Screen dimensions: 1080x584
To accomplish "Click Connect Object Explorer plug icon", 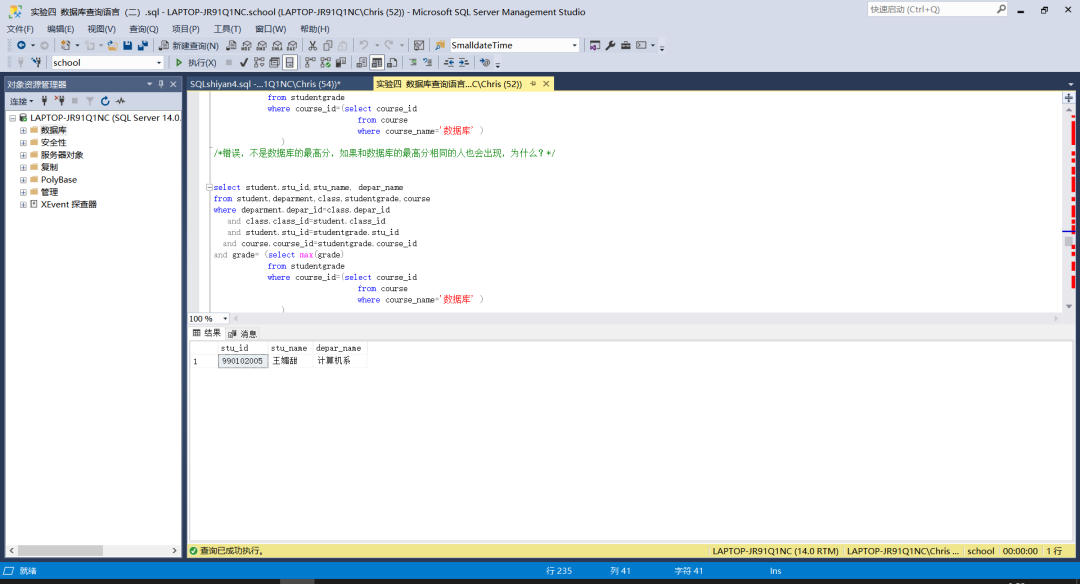I will point(44,101).
